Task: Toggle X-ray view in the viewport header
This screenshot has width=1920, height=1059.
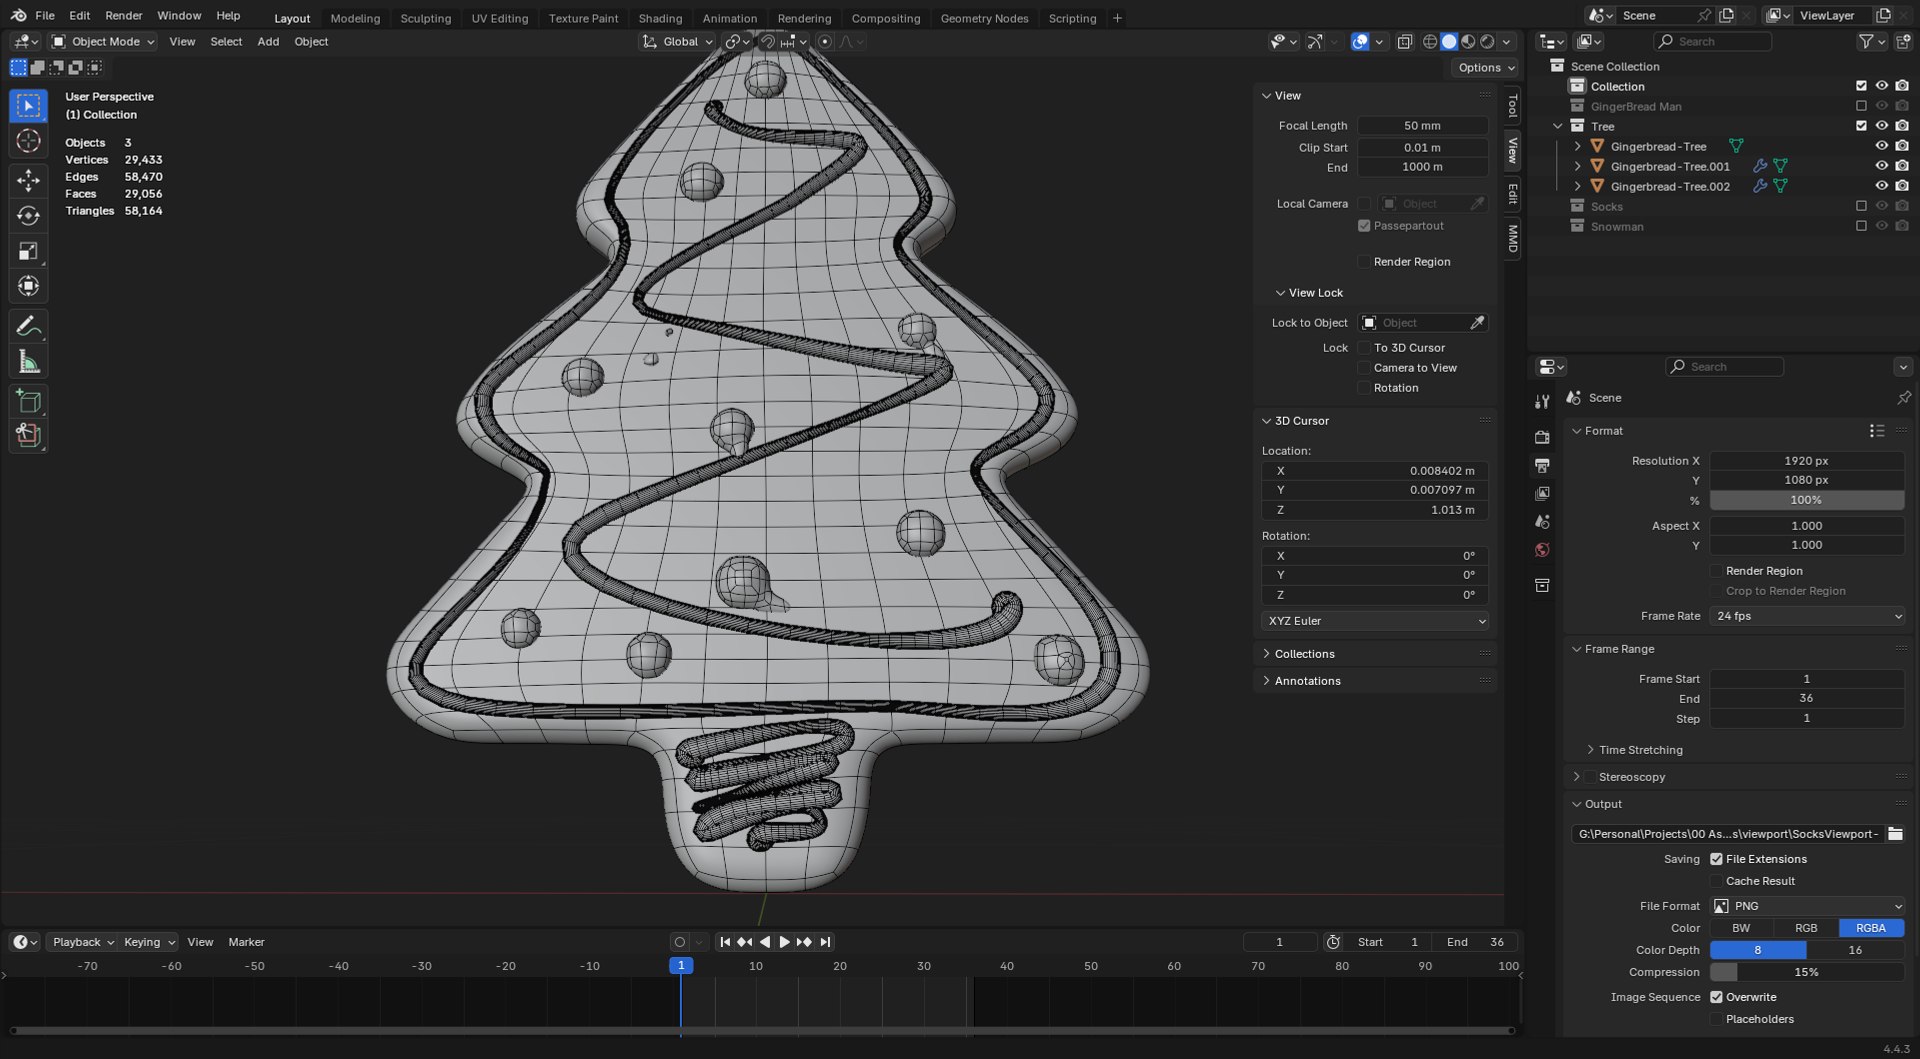Action: pos(1405,42)
